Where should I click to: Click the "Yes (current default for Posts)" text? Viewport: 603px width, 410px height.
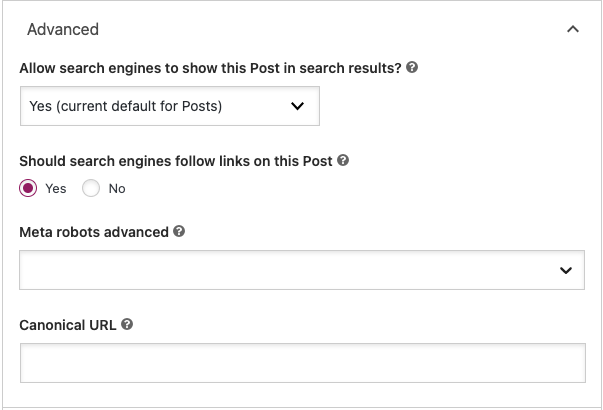[x=126, y=106]
